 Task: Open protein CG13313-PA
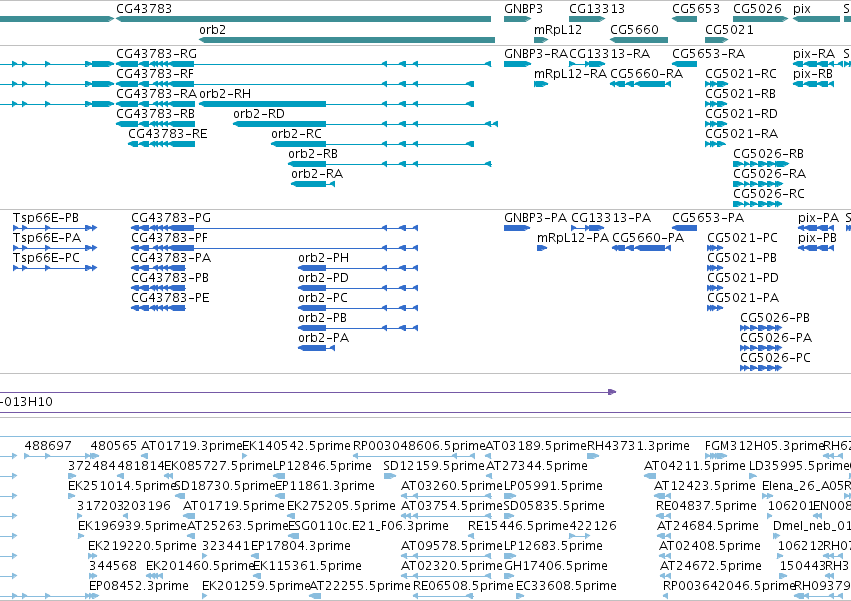click(x=587, y=228)
